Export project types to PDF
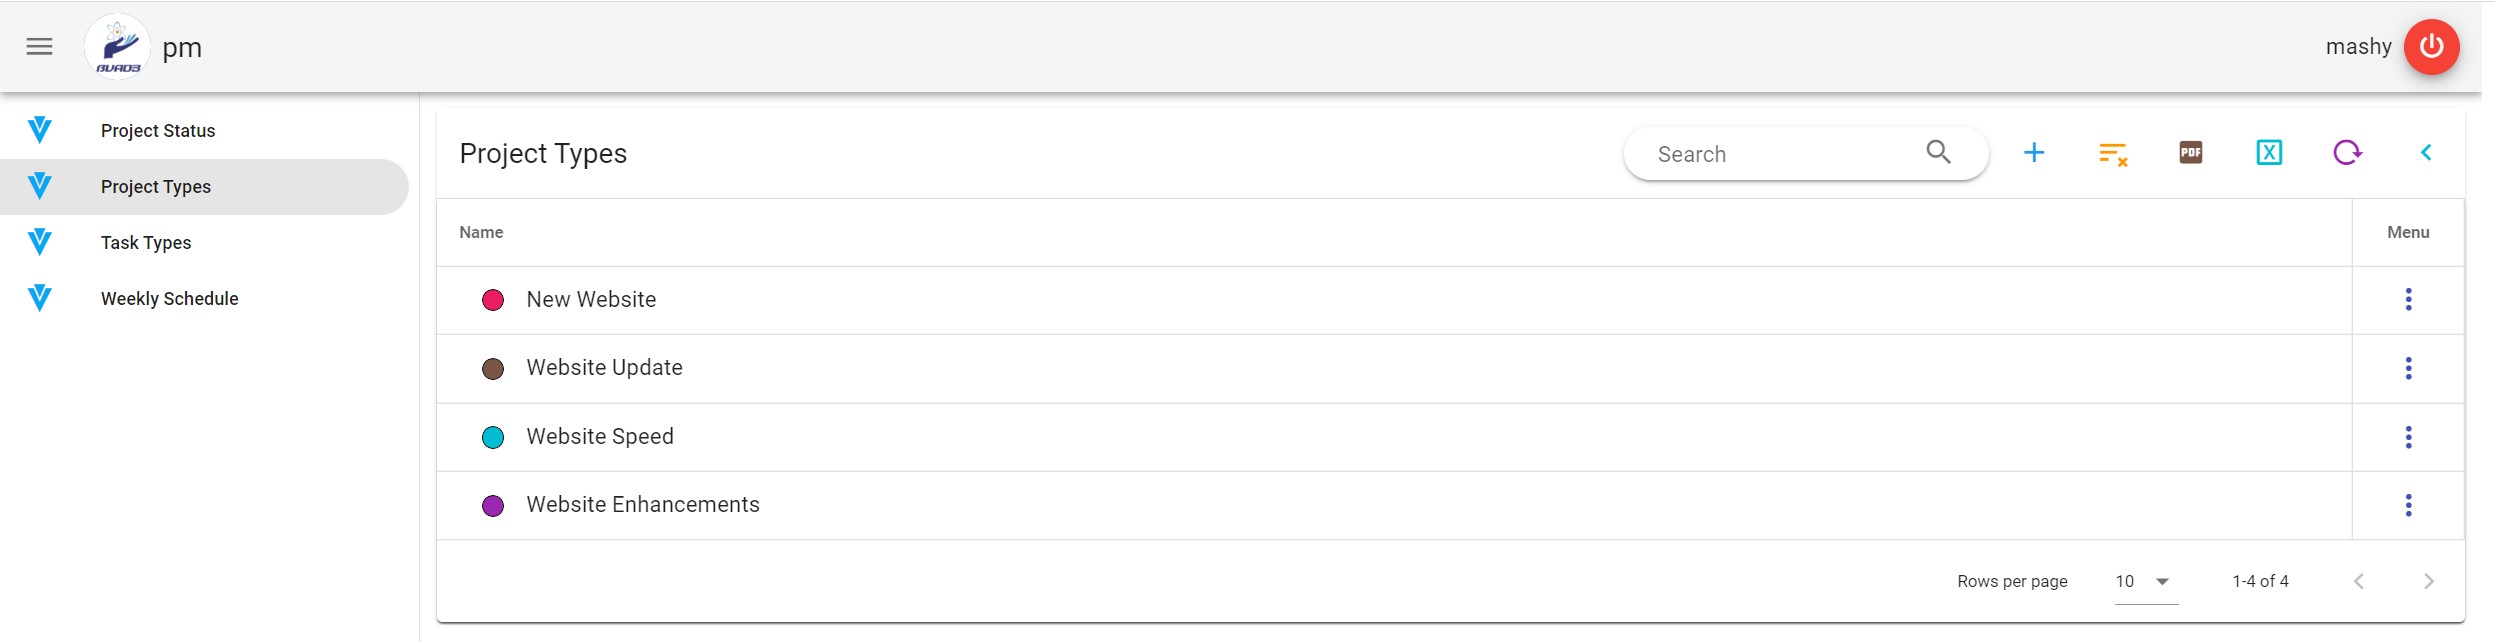Screen dimensions: 2495x642 coord(2190,153)
